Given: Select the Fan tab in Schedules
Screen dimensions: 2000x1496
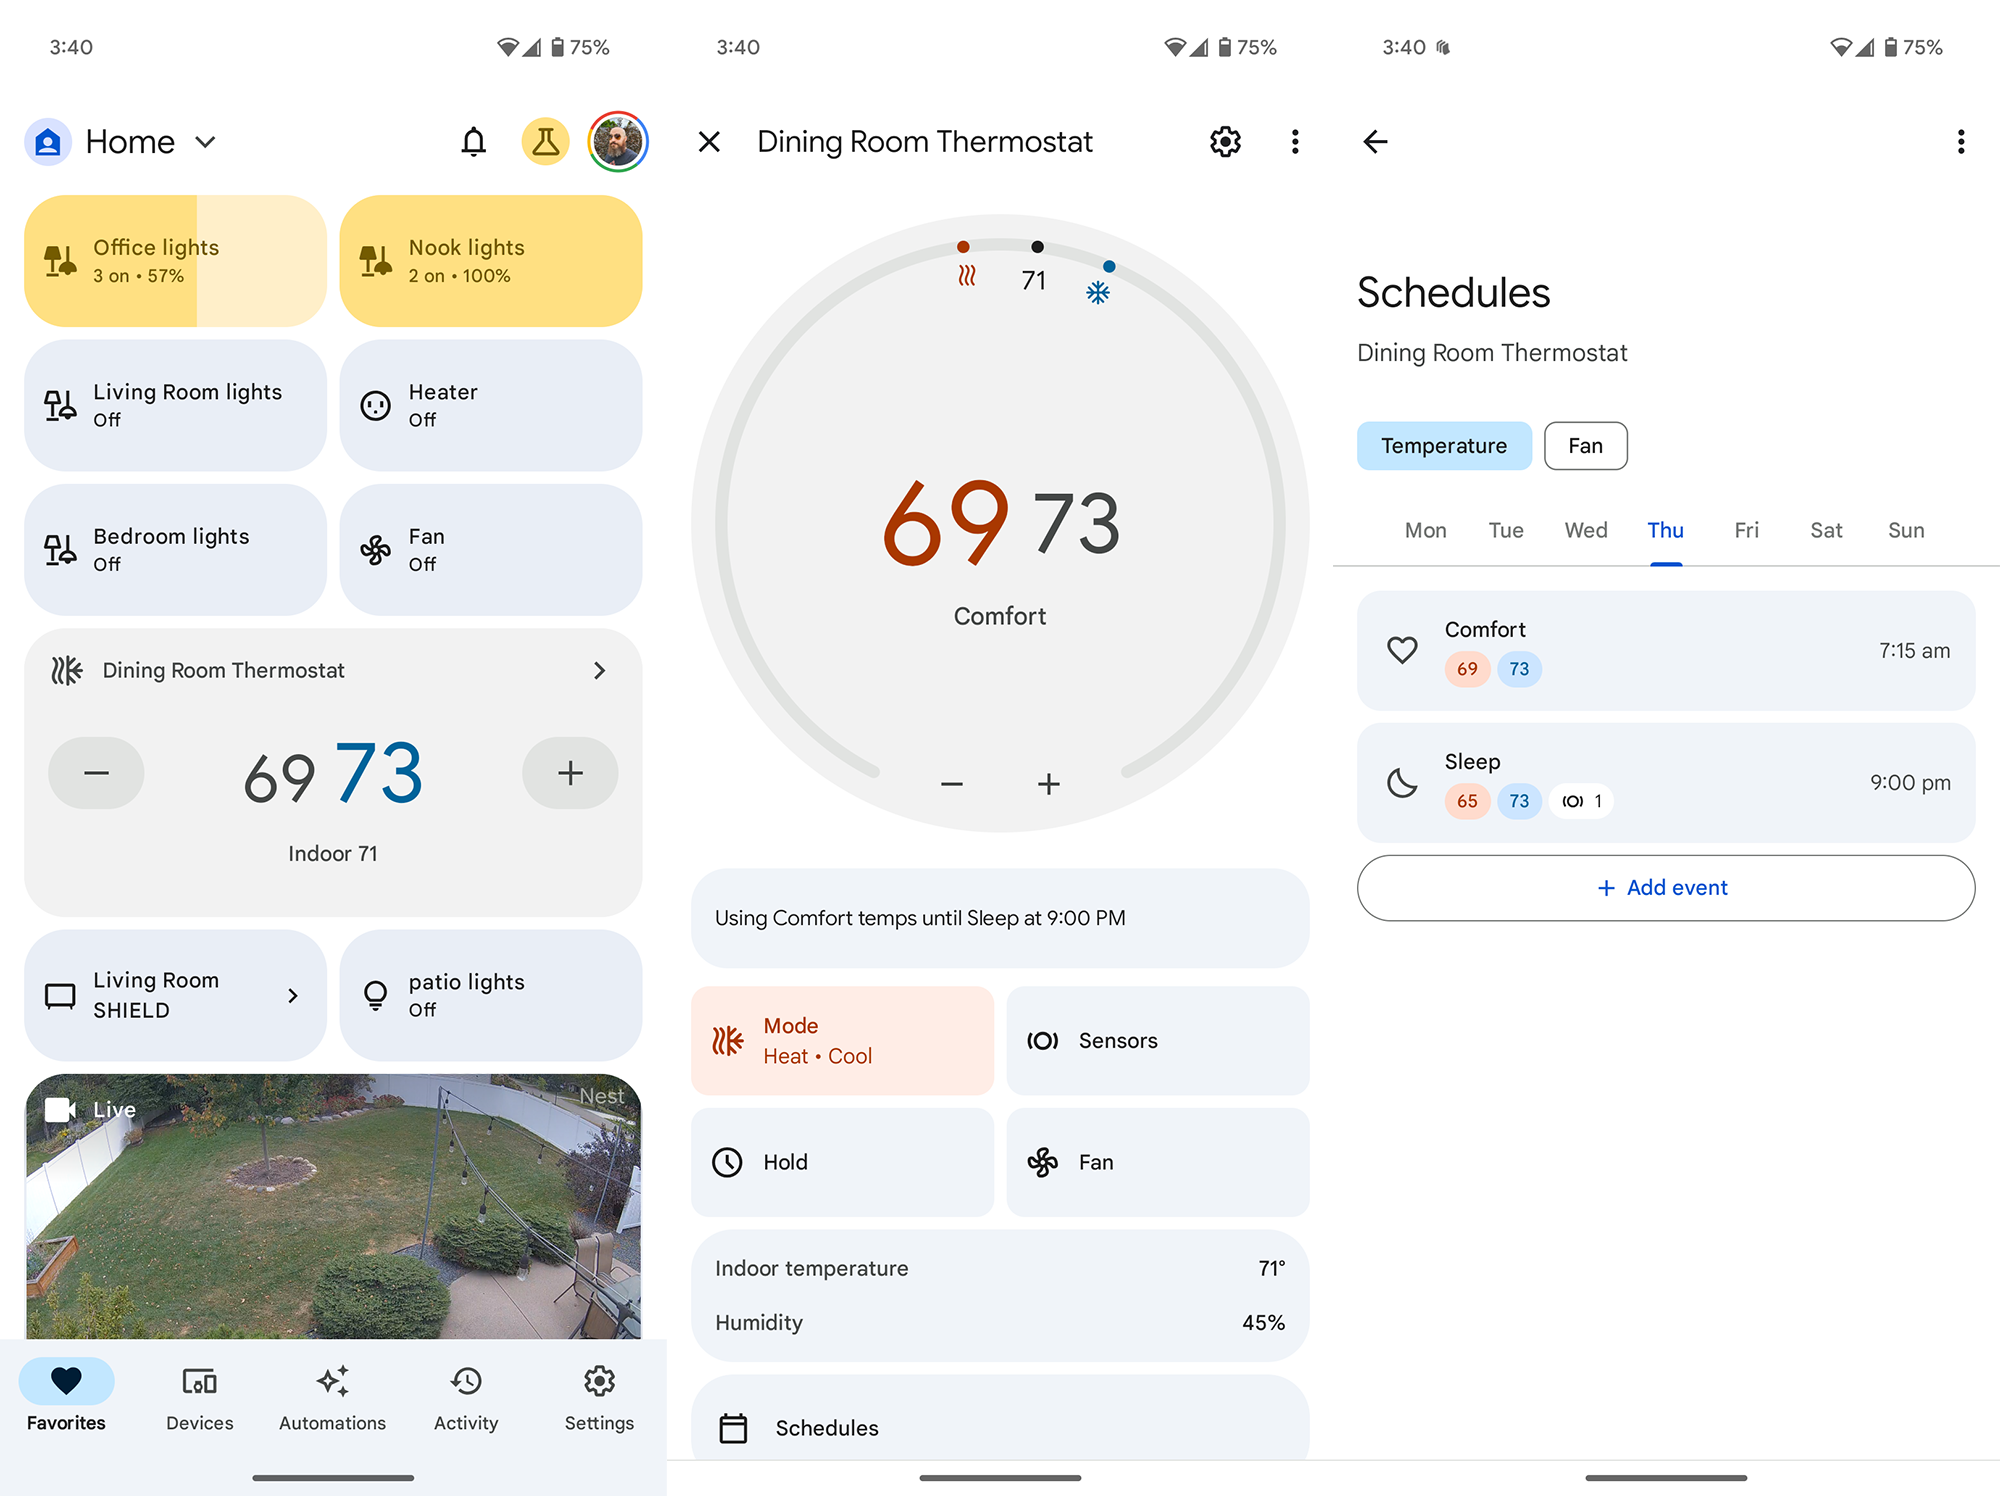Looking at the screenshot, I should click(1582, 446).
